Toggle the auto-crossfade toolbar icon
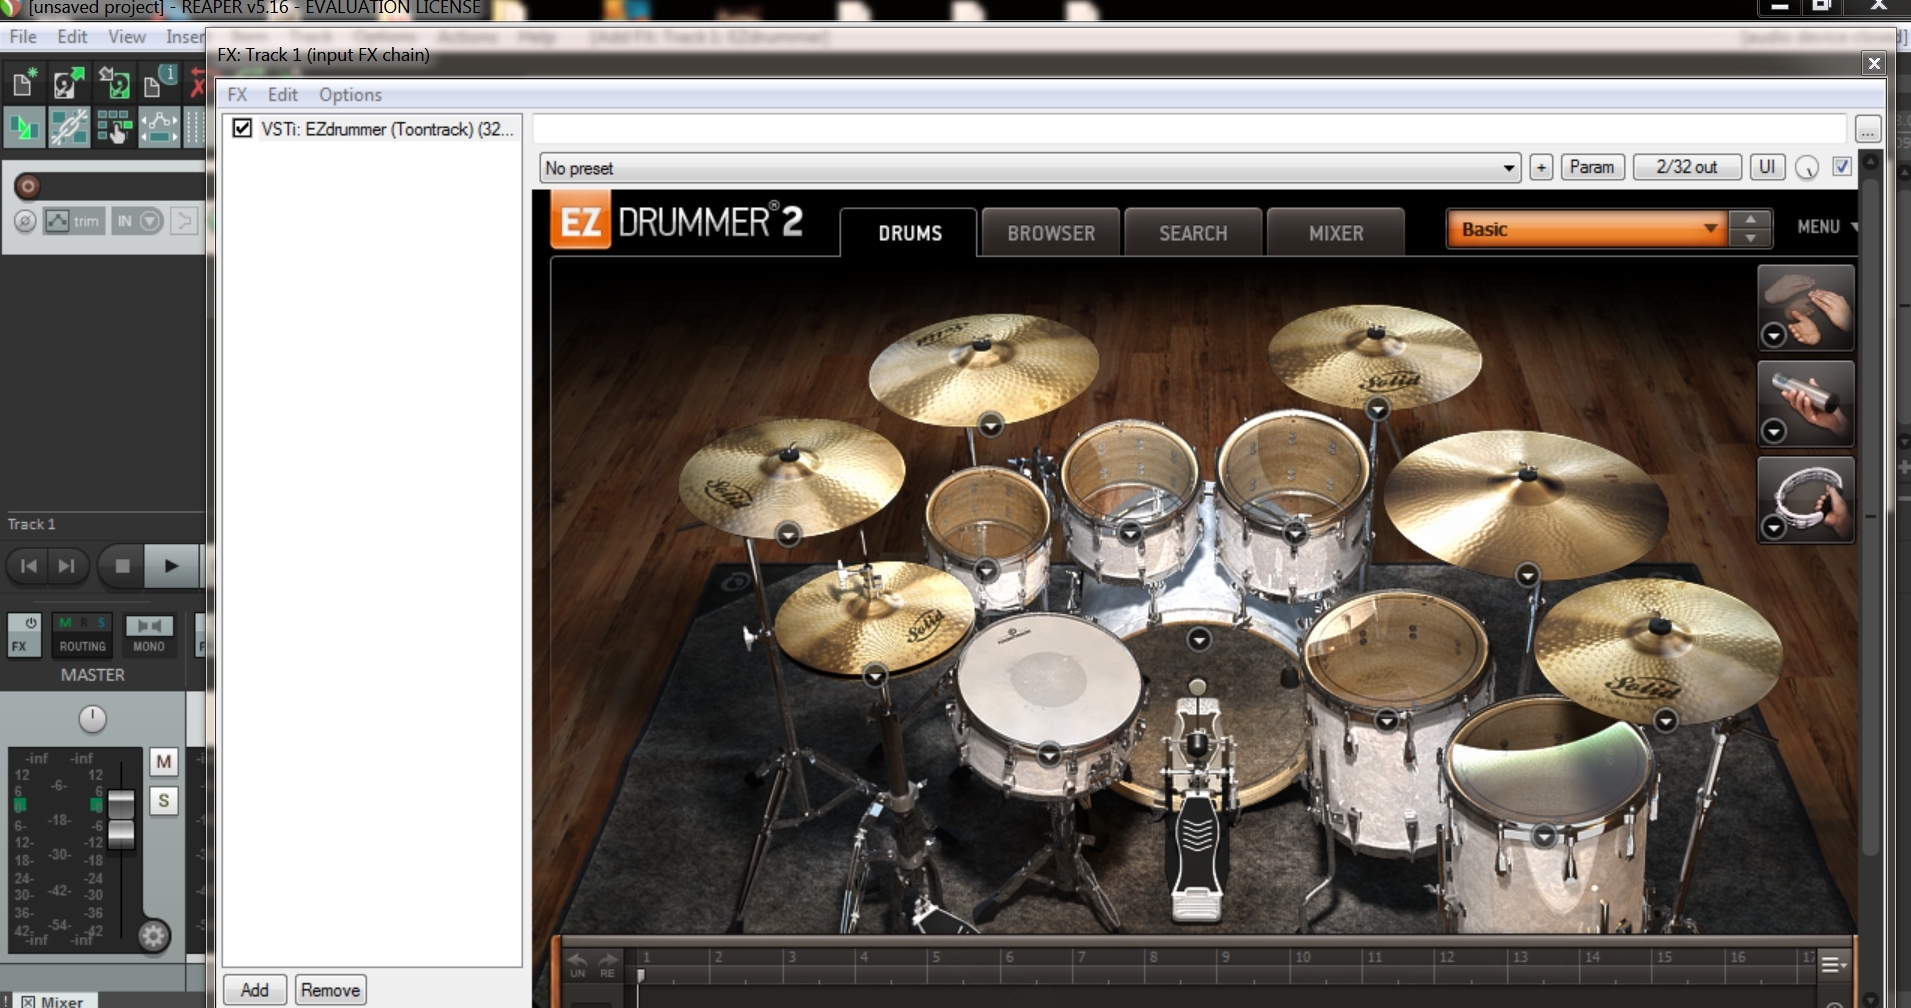Screen dimensions: 1911x1008 point(23,128)
